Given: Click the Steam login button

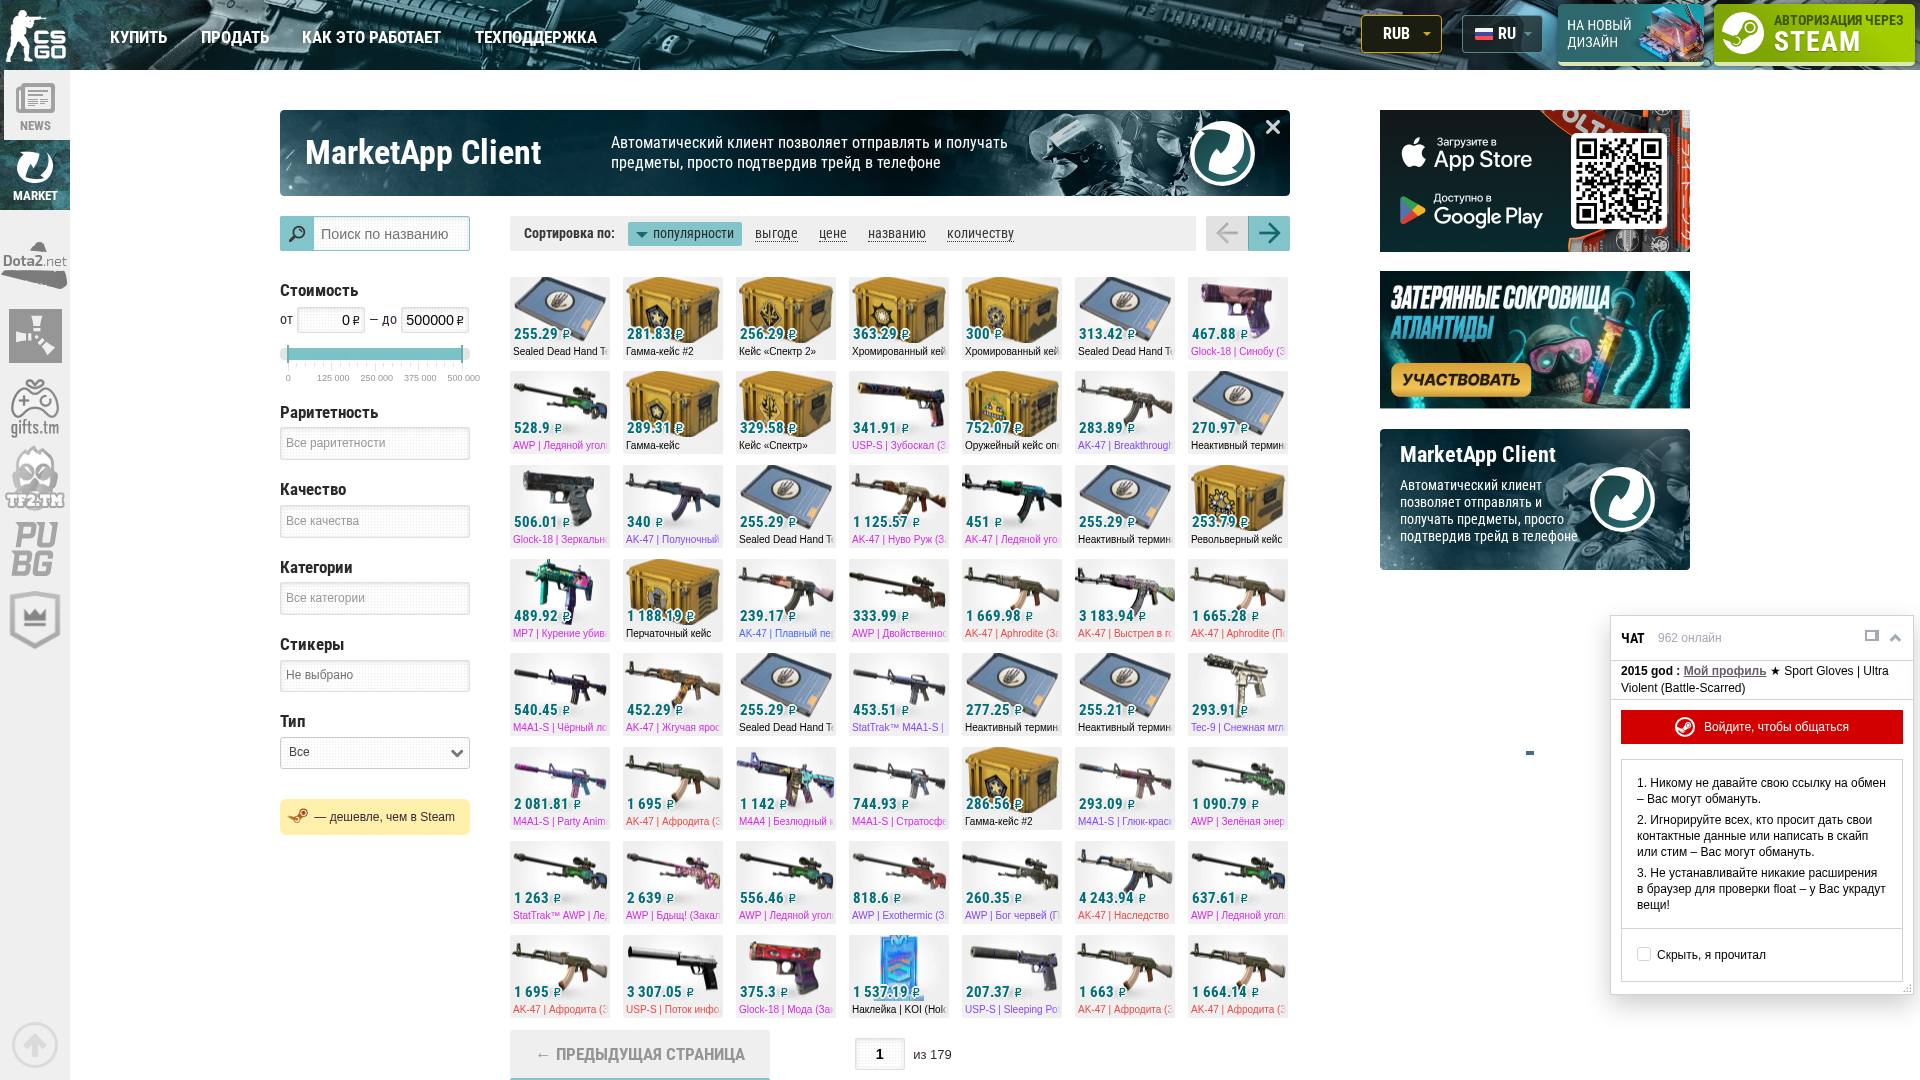Looking at the screenshot, I should [x=1814, y=34].
